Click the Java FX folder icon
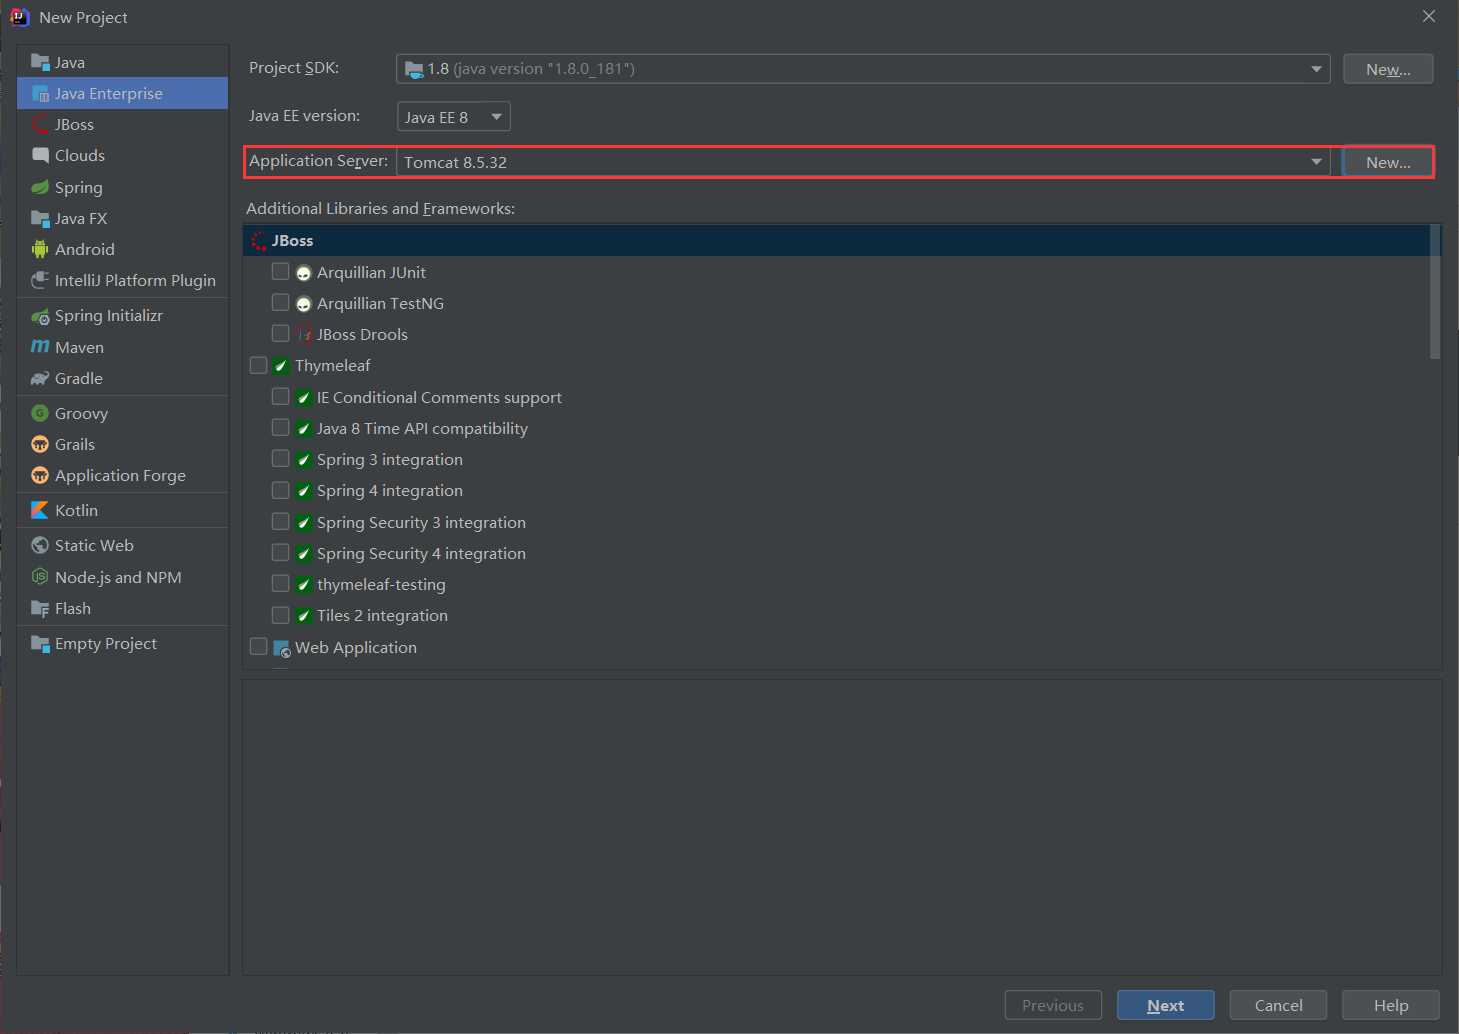Image resolution: width=1459 pixels, height=1034 pixels. 40,218
